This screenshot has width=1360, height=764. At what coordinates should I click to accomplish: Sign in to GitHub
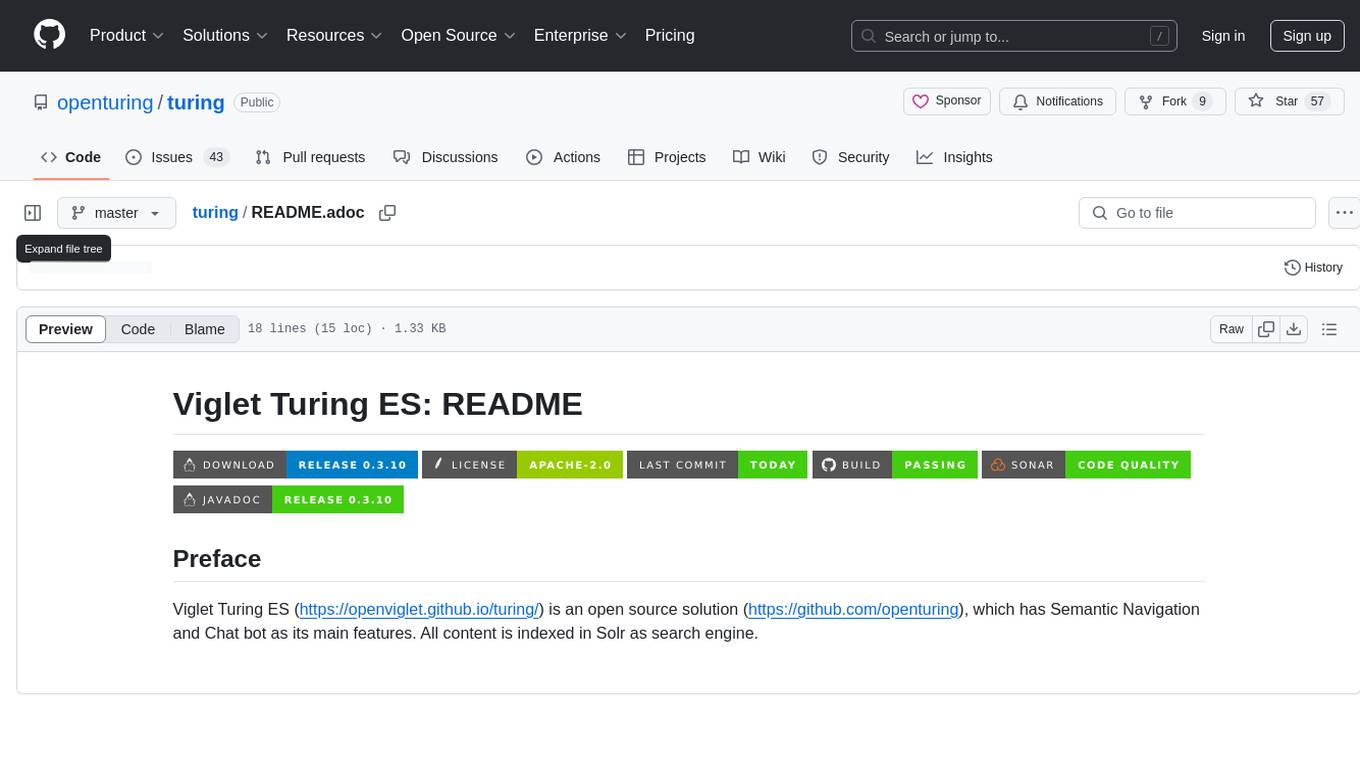tap(1223, 36)
